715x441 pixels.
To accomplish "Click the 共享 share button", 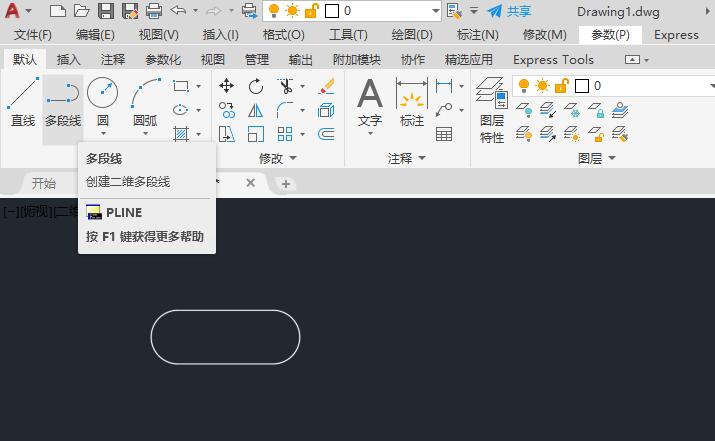I will click(509, 11).
